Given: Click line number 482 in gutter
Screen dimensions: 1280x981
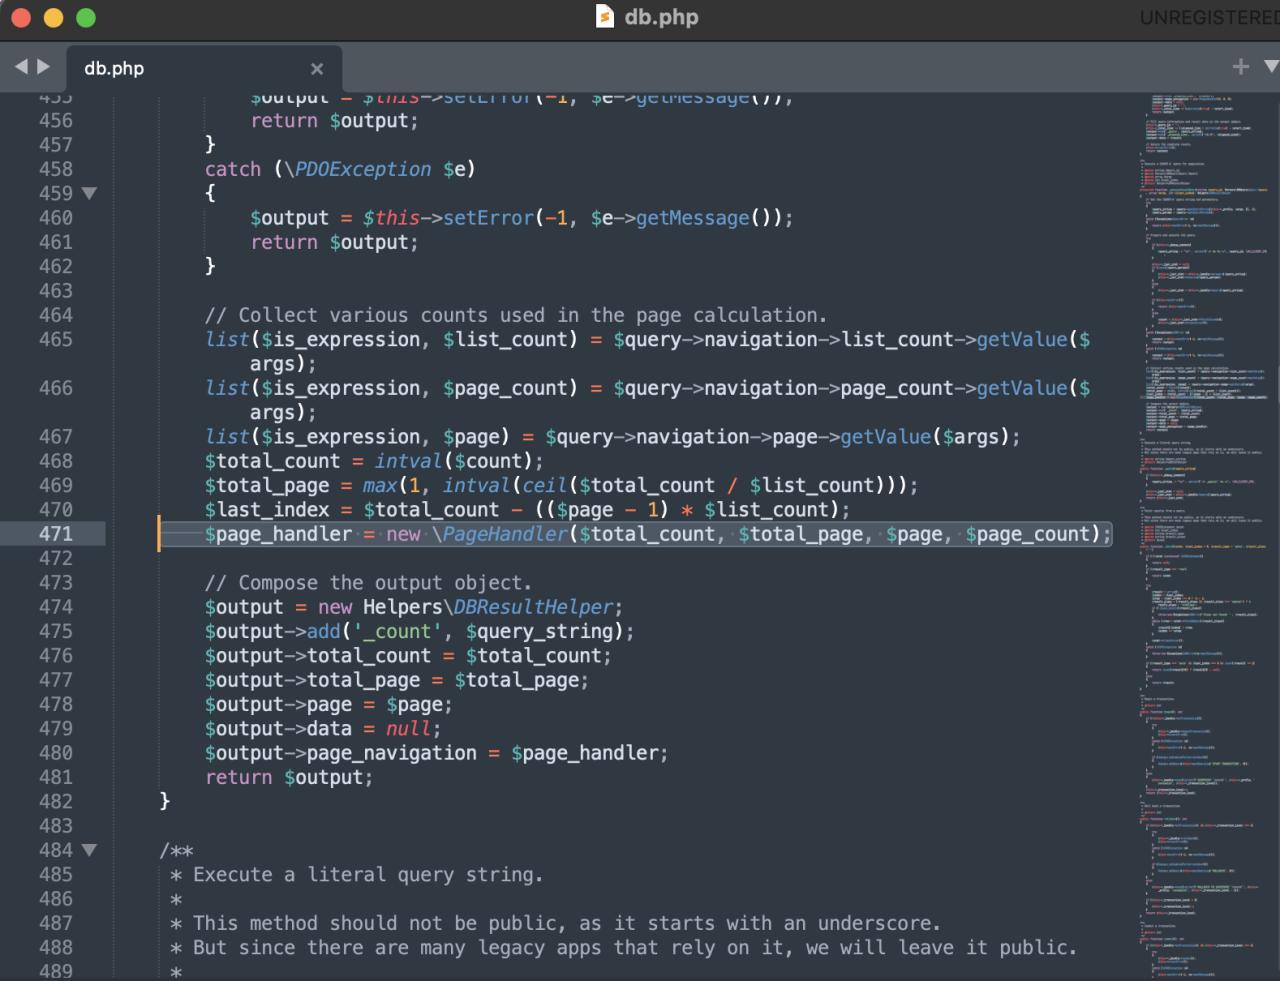Looking at the screenshot, I should point(56,801).
